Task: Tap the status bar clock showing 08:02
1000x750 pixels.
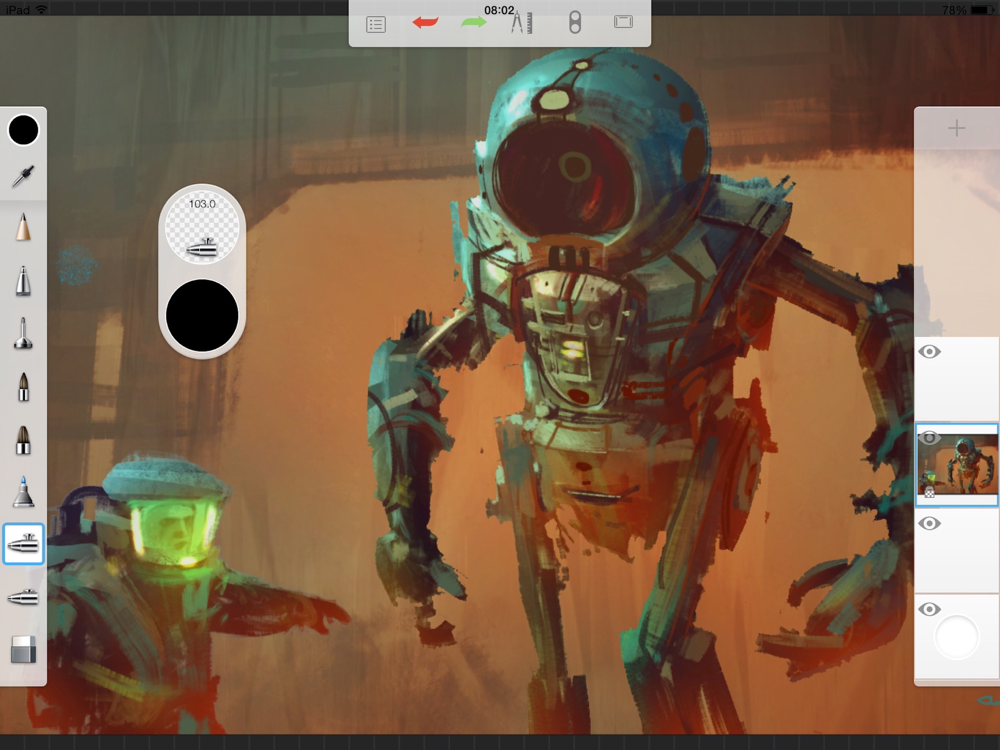Action: tap(499, 10)
